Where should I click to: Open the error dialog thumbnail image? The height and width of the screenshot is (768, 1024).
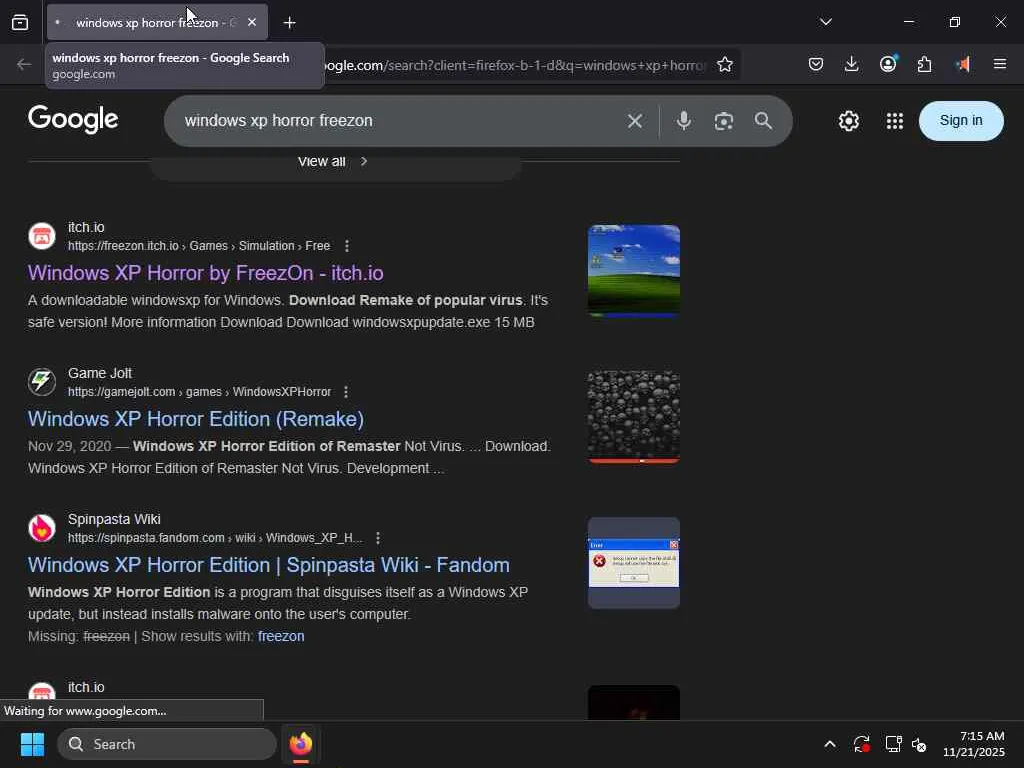point(633,563)
